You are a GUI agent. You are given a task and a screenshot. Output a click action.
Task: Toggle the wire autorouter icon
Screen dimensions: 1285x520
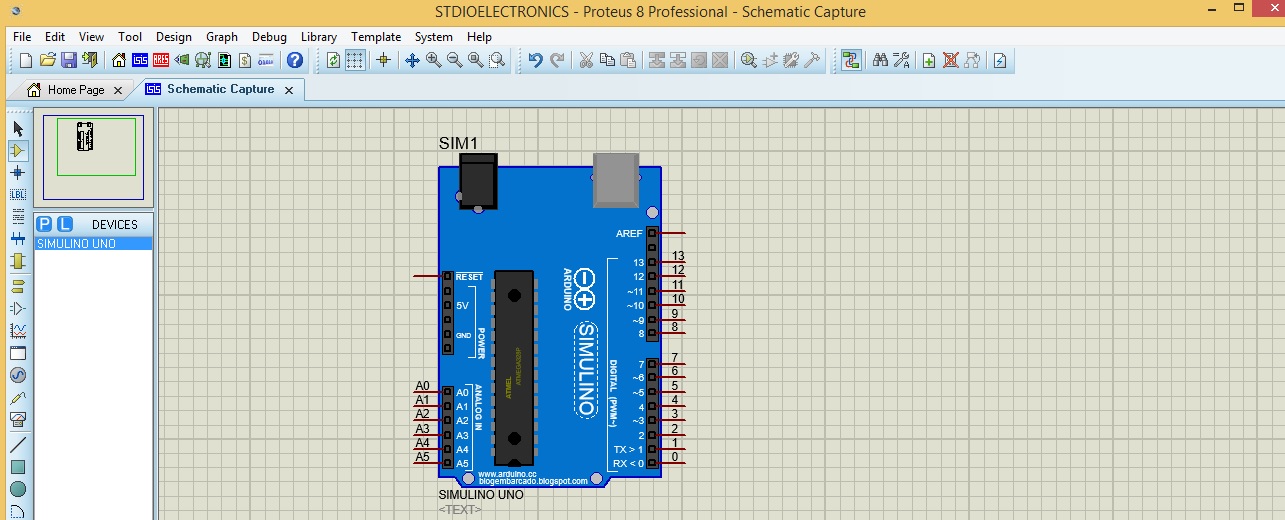pos(851,60)
